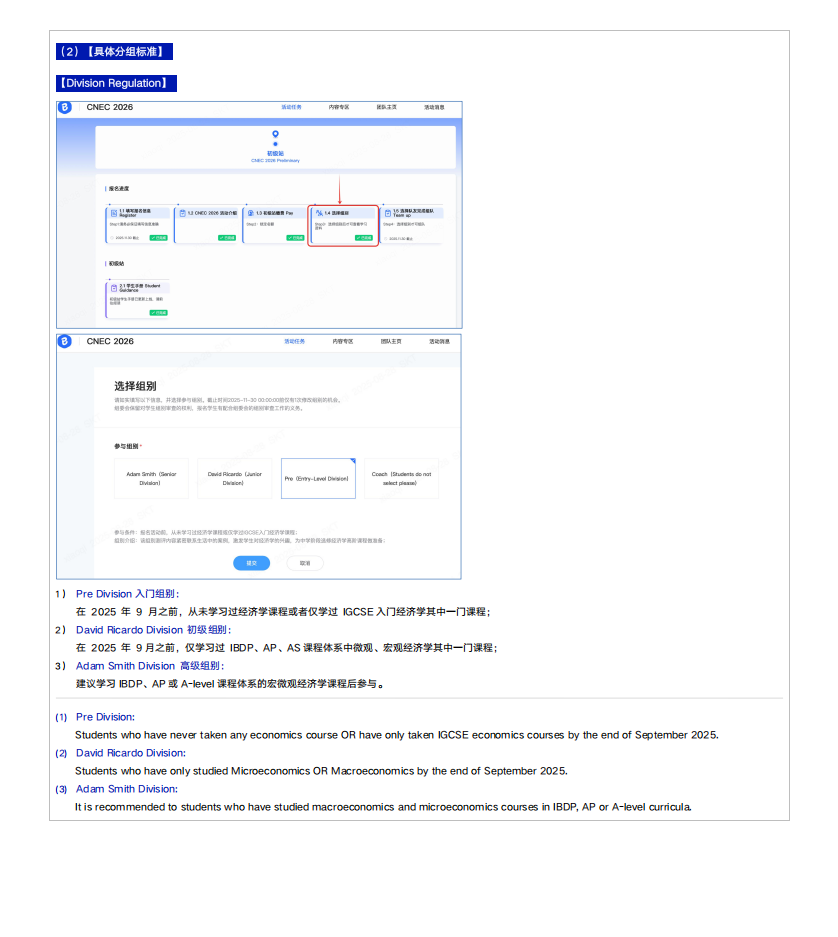Click the 2.1 Student Guidance card icon
The image size is (838, 937).
tap(113, 287)
